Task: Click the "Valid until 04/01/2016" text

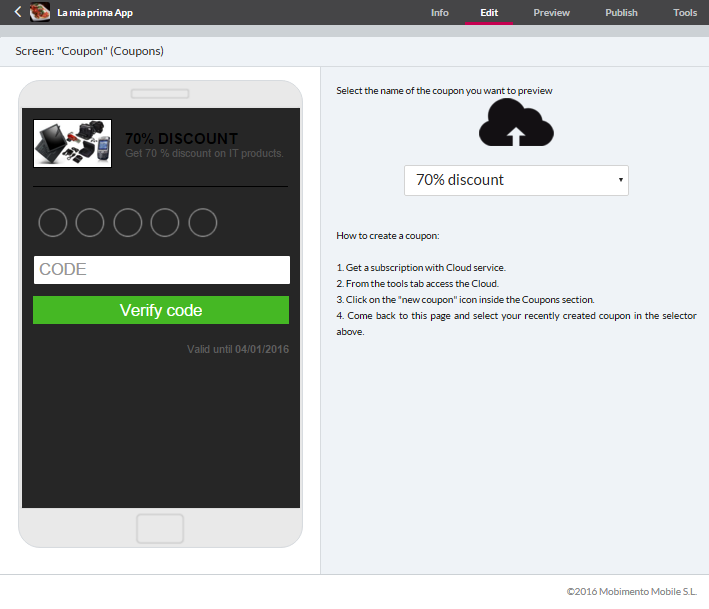Action: pyautogui.click(x=238, y=349)
